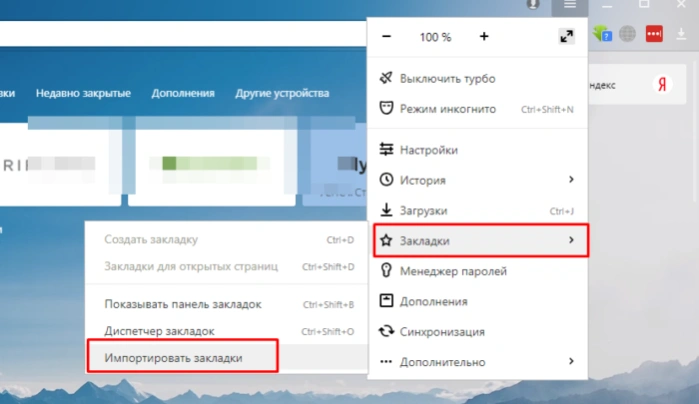Increase zoom with the plus button

pyautogui.click(x=484, y=37)
